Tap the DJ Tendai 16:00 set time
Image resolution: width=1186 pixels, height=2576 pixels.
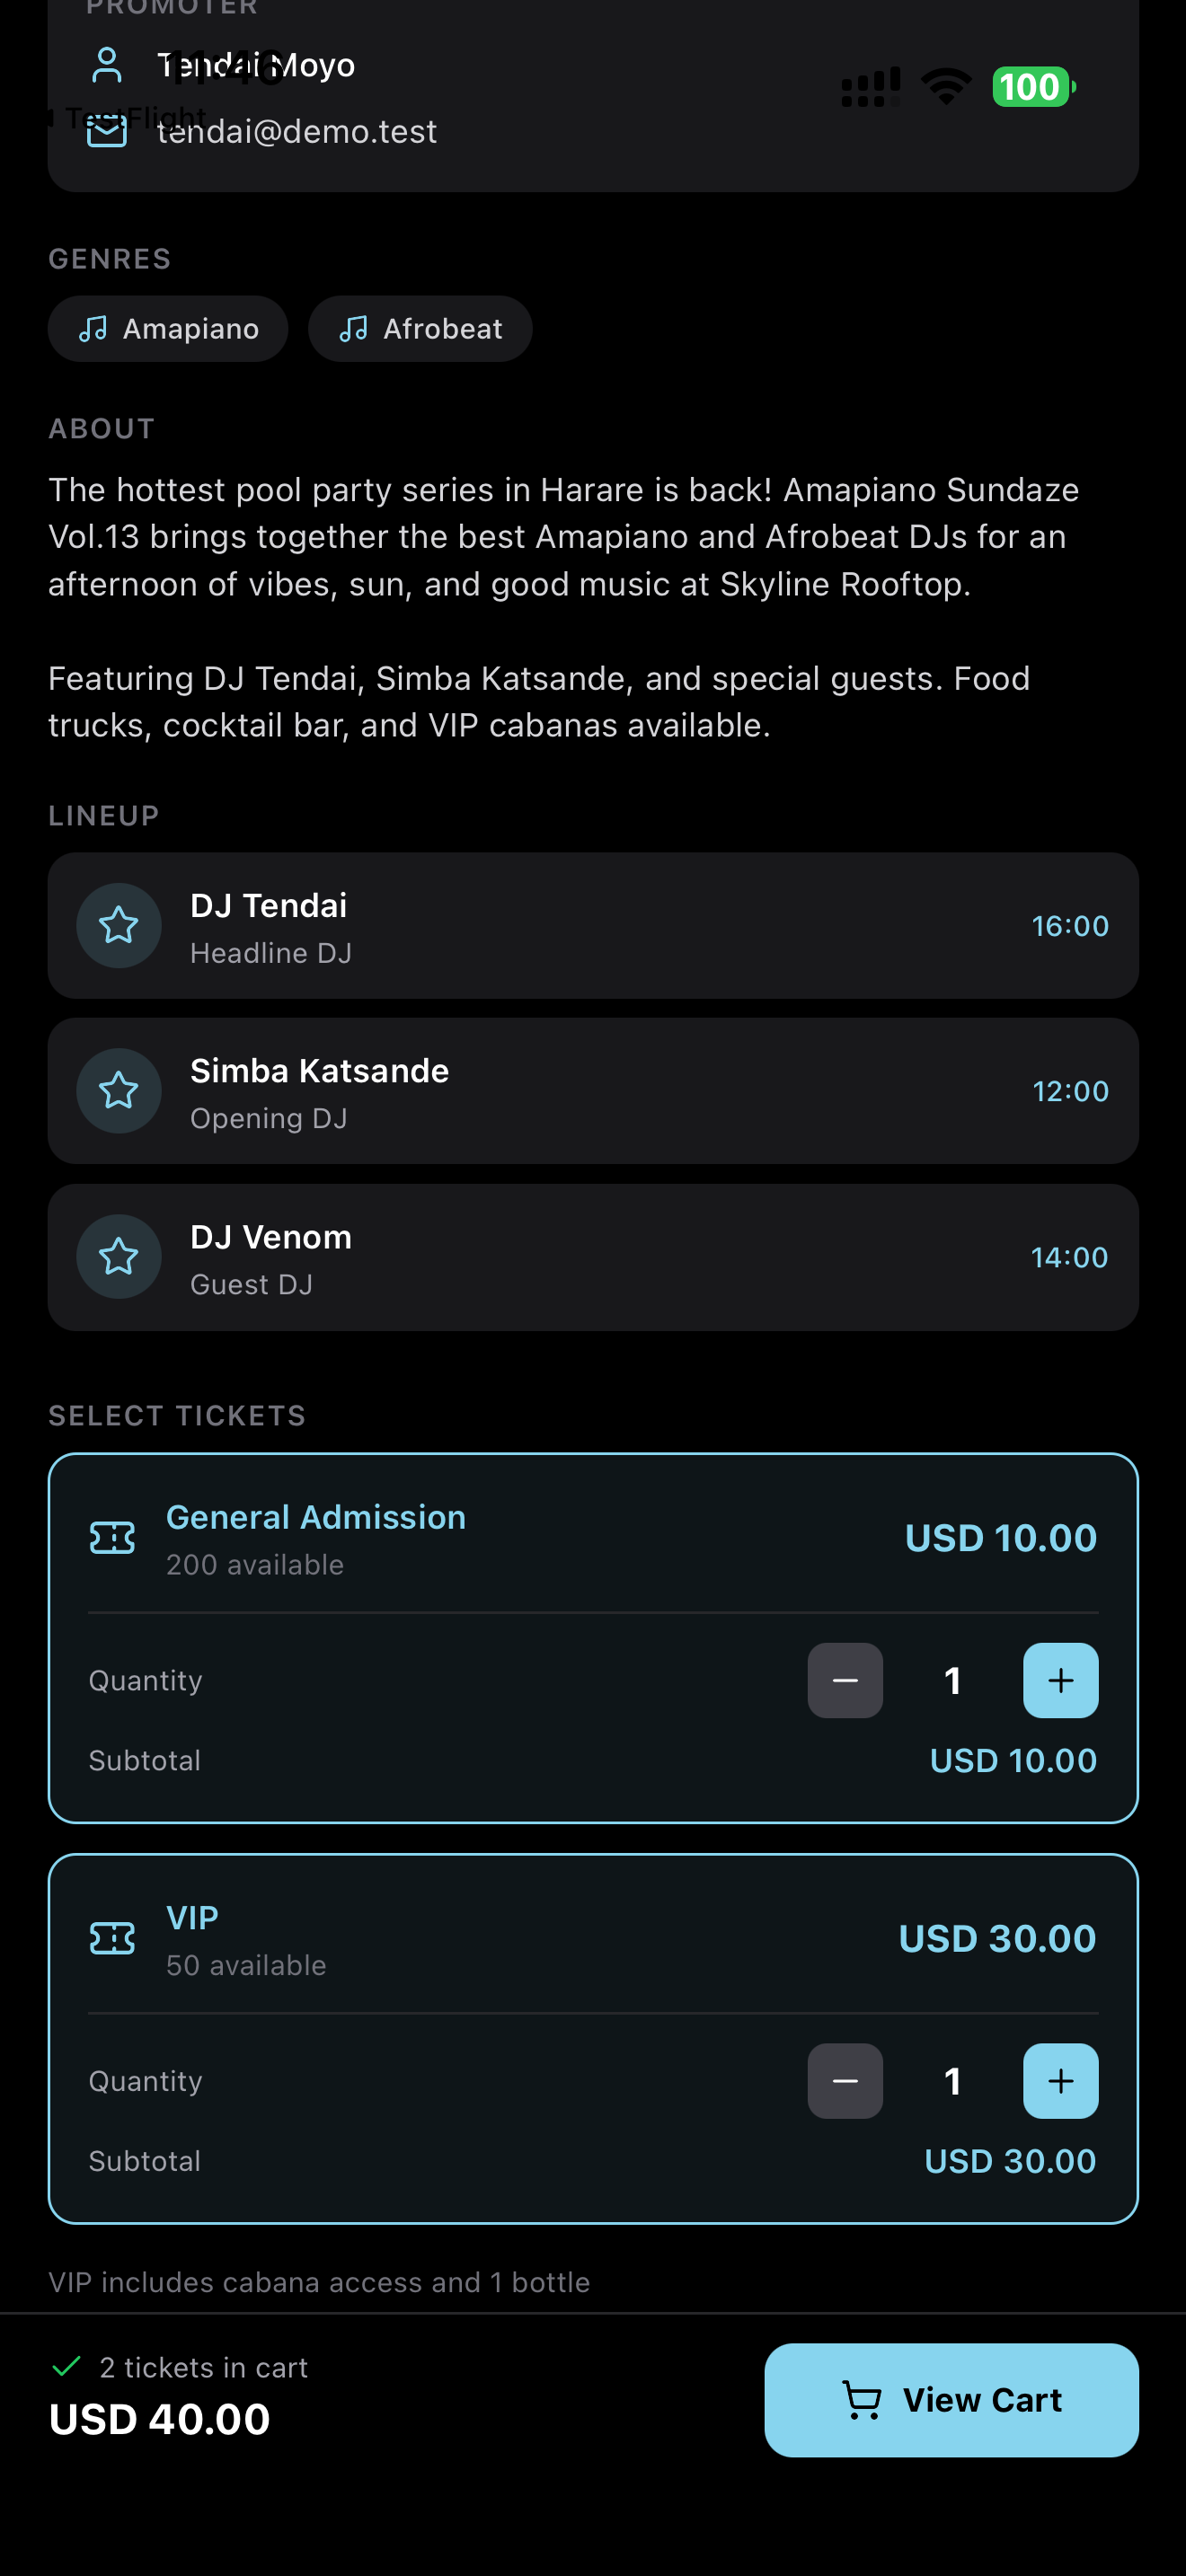pos(1070,926)
